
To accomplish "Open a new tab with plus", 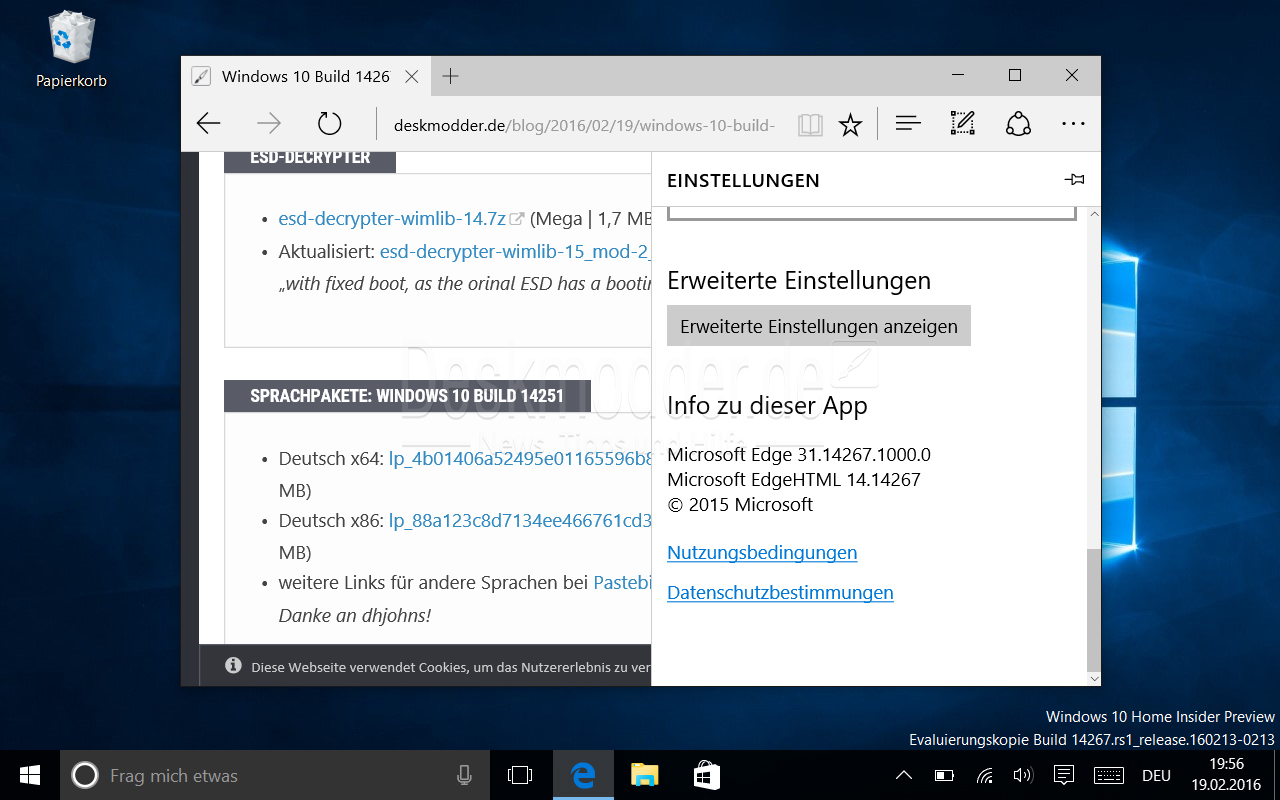I will pyautogui.click(x=450, y=76).
